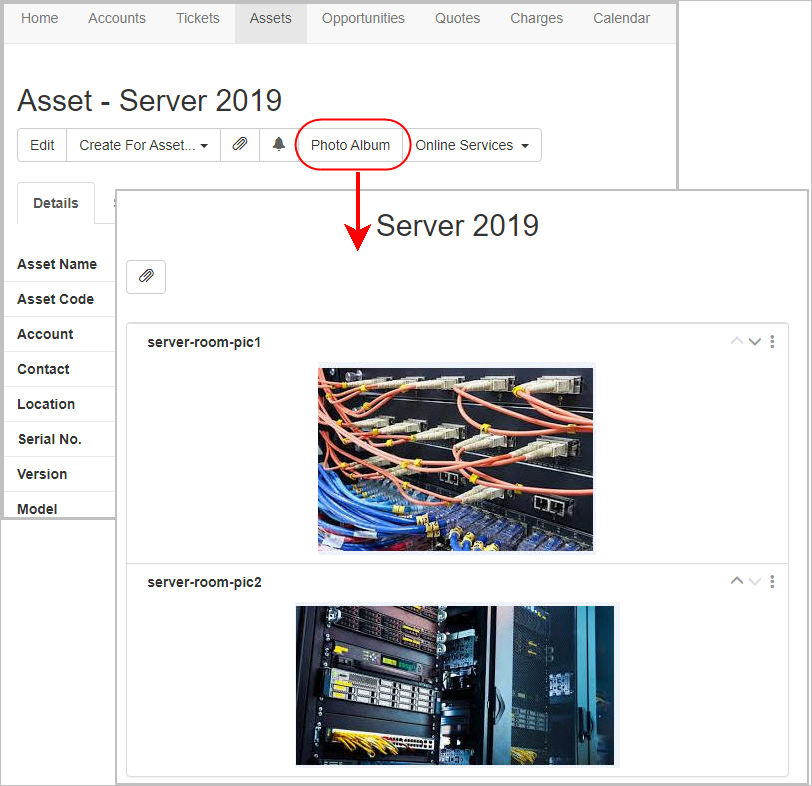Viewport: 812px width, 786px height.
Task: Open the Online Services dropdown
Action: (x=471, y=145)
